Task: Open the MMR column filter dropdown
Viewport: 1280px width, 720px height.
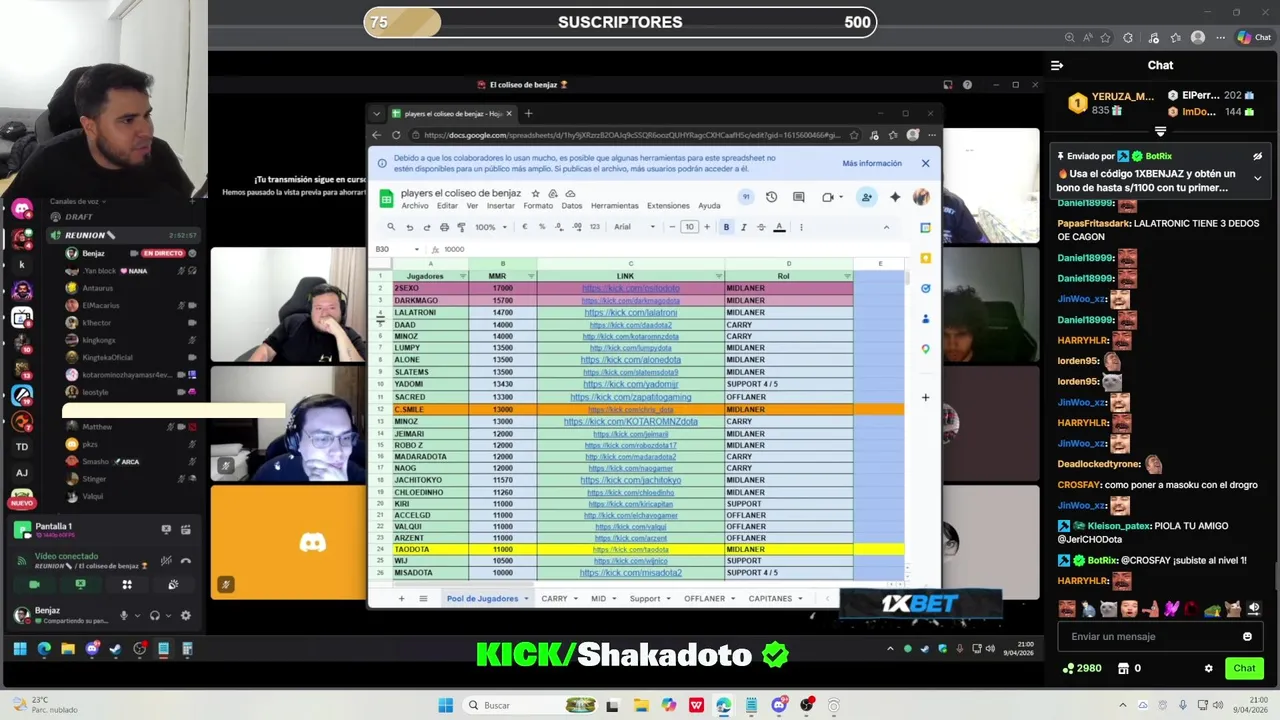Action: pos(531,276)
